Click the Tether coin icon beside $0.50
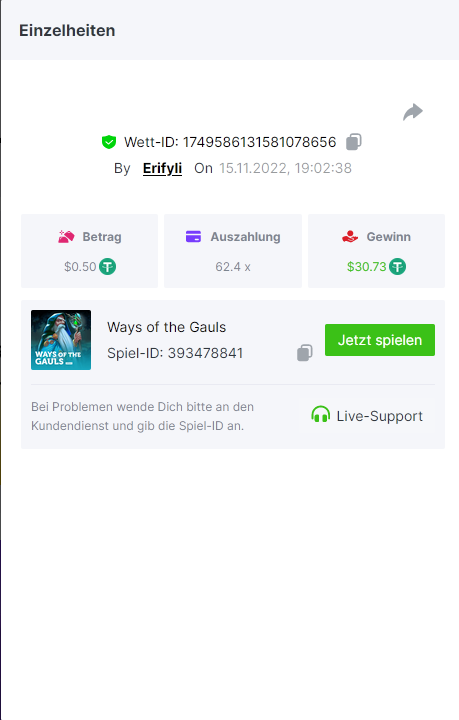This screenshot has height=720, width=459. 108,267
